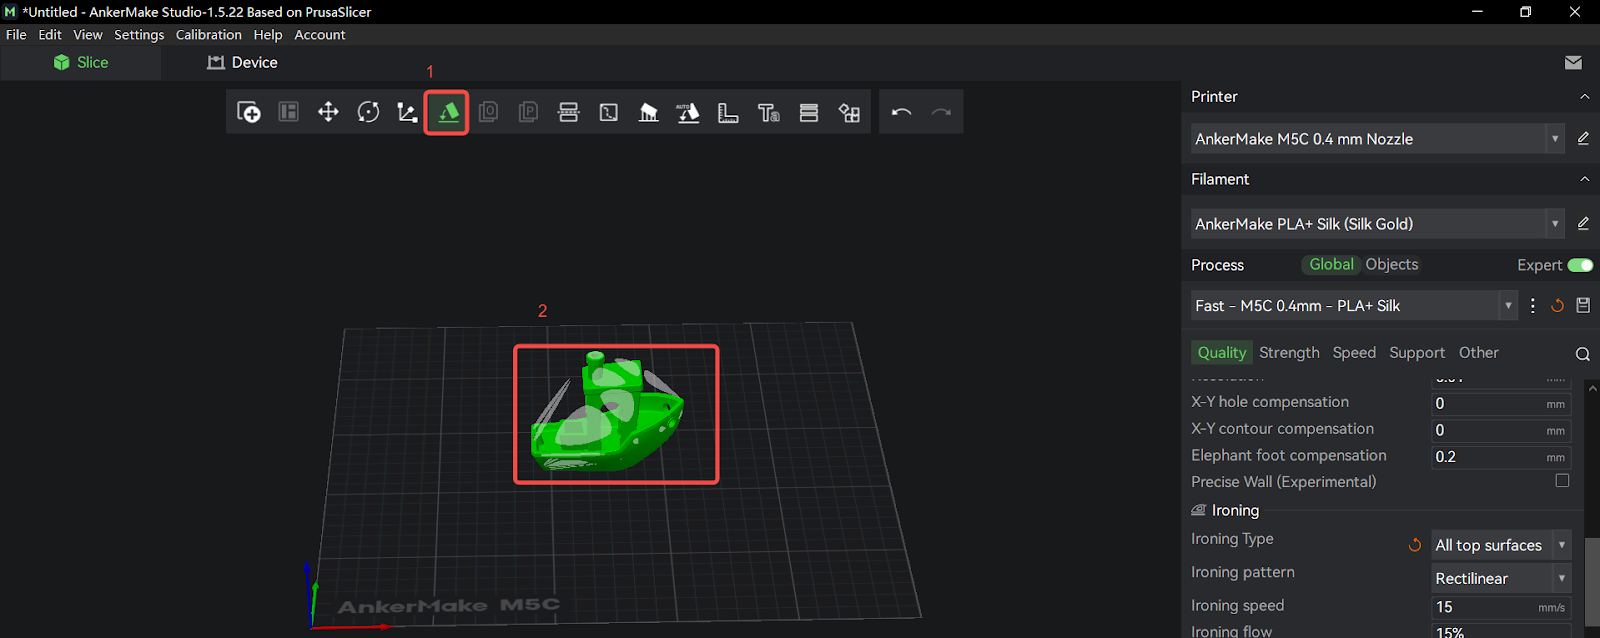Select the Speed settings tab
The width and height of the screenshot is (1600, 638).
pyautogui.click(x=1354, y=352)
